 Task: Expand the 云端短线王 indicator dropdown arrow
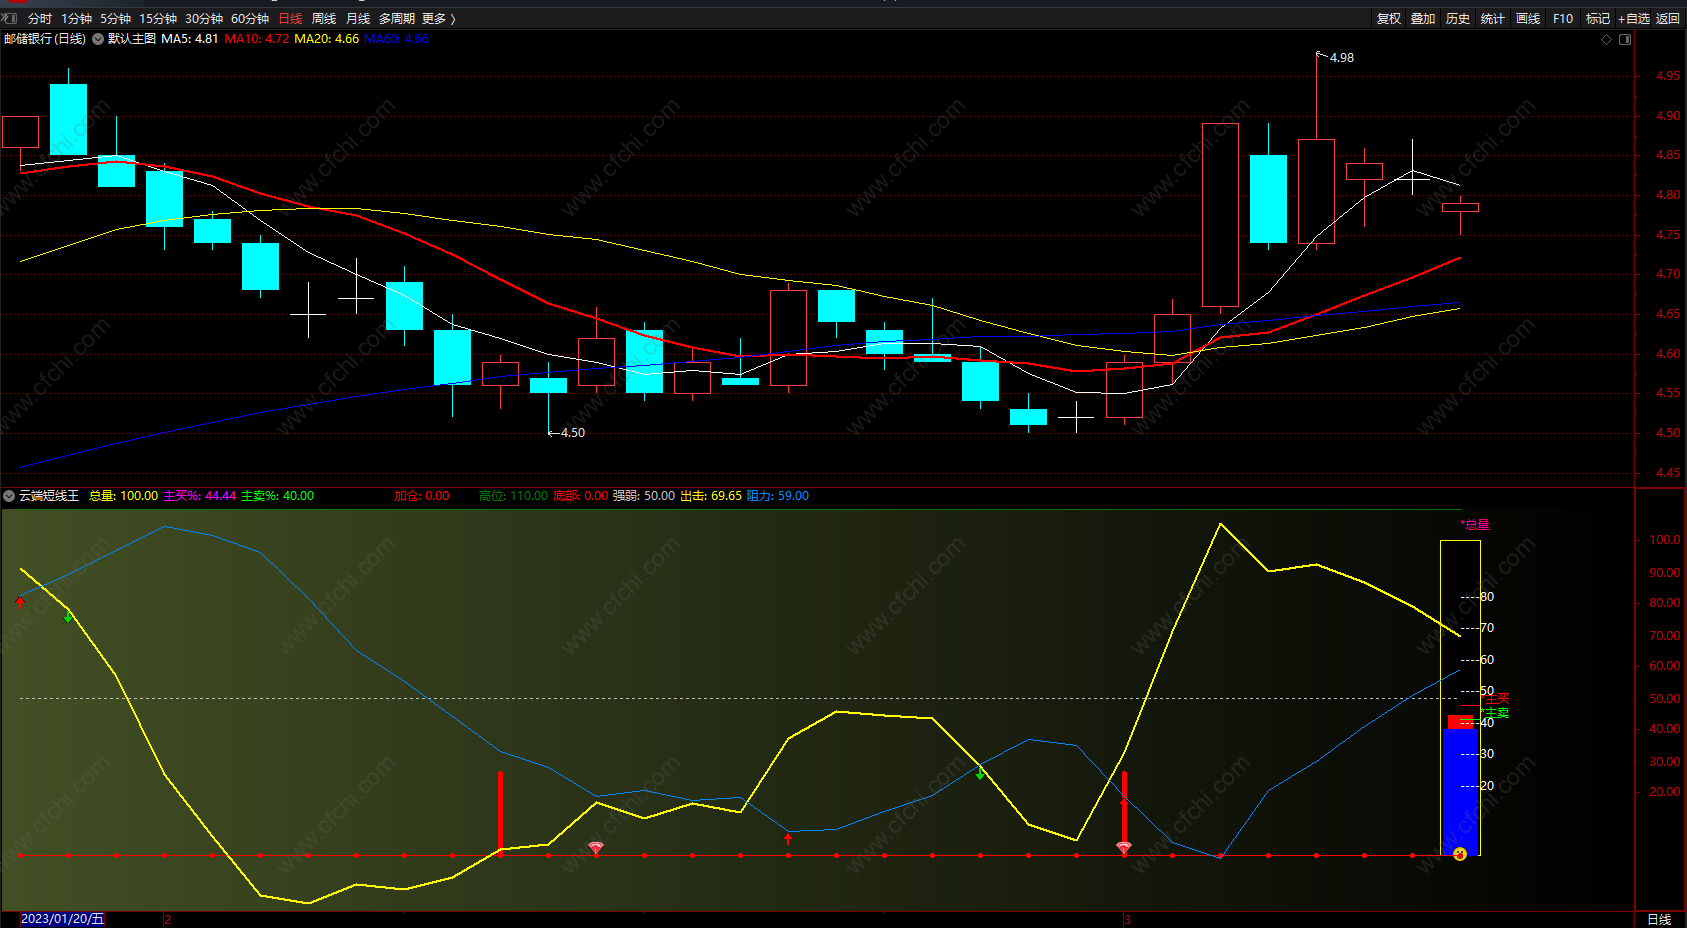9,496
